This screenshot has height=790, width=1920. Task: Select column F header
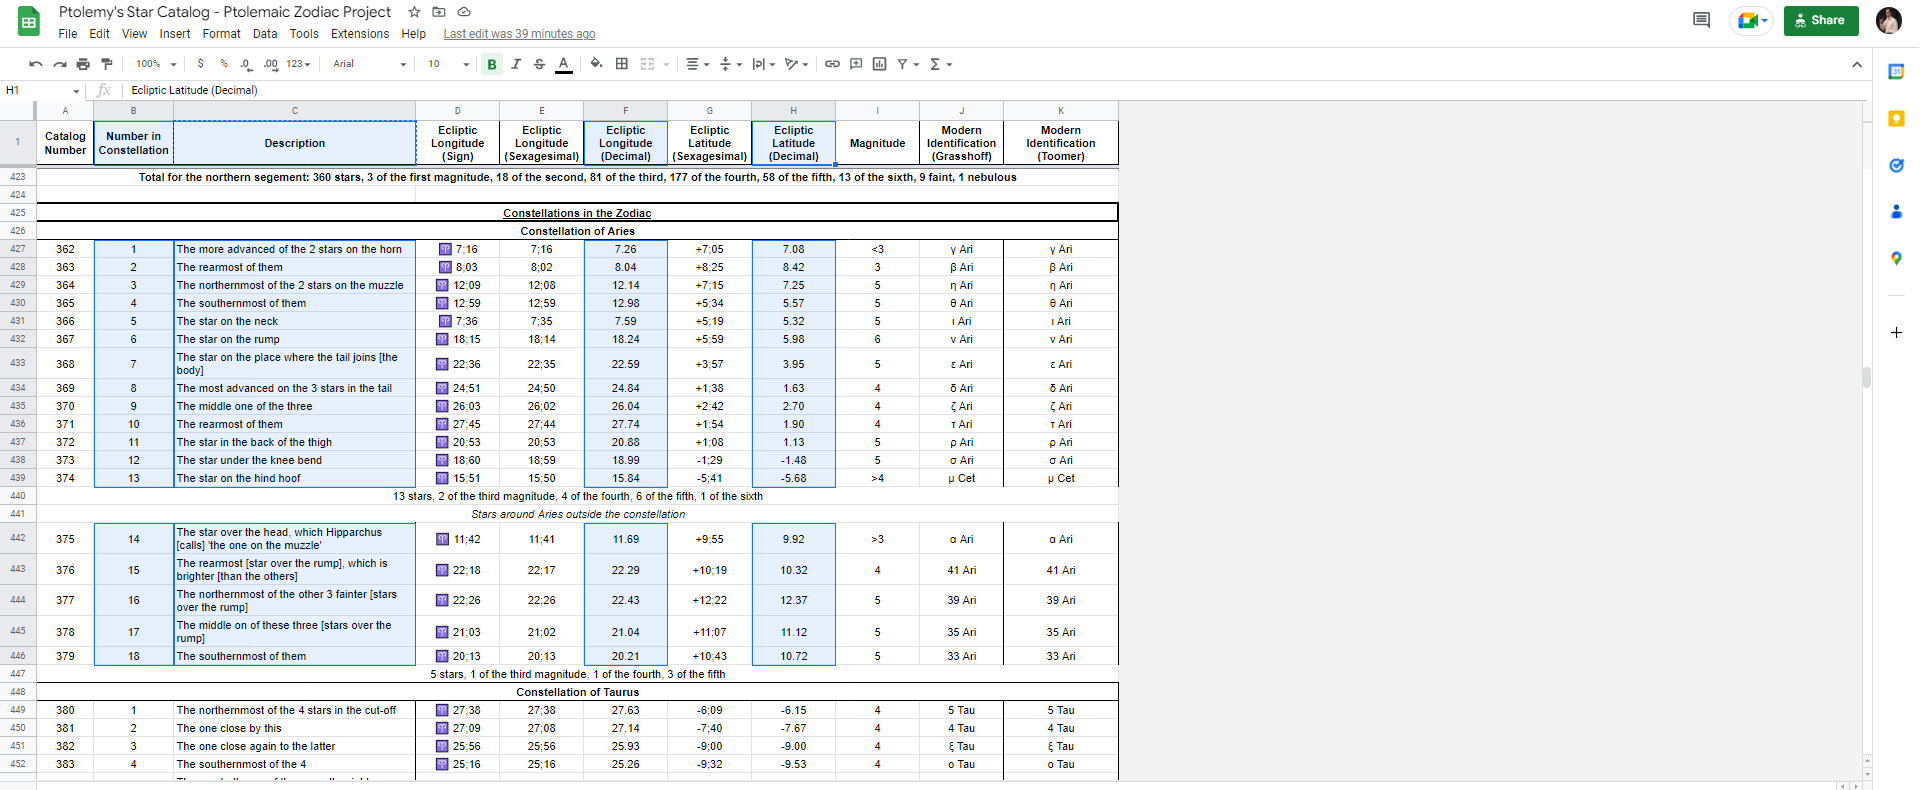[626, 110]
